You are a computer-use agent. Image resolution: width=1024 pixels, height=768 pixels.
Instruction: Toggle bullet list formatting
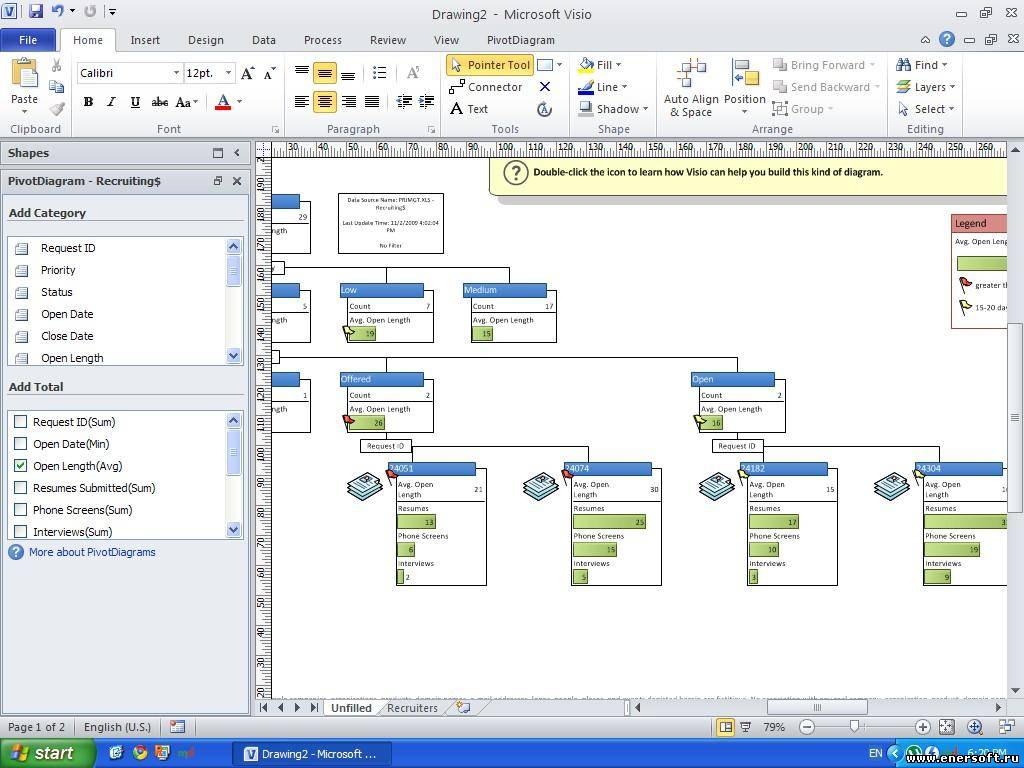(379, 72)
